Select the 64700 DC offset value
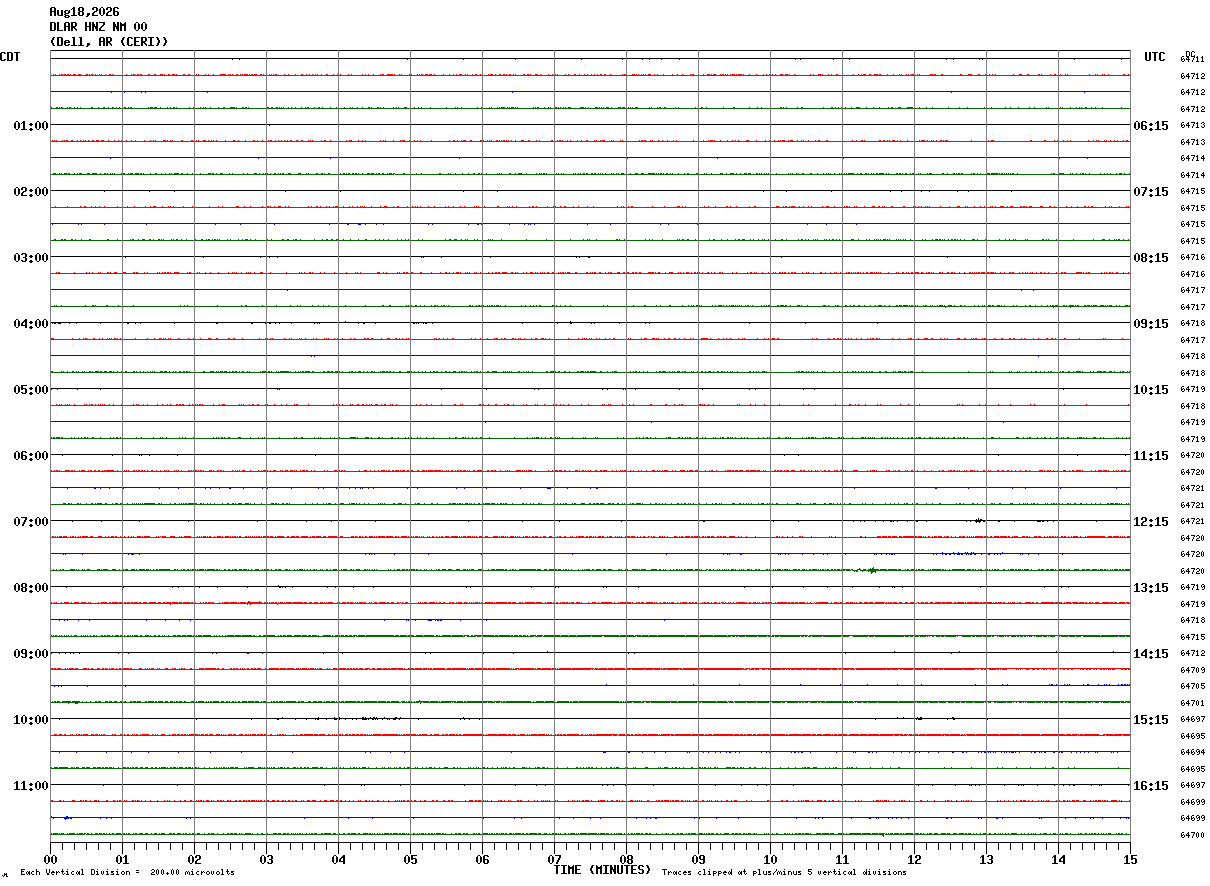 (1192, 835)
